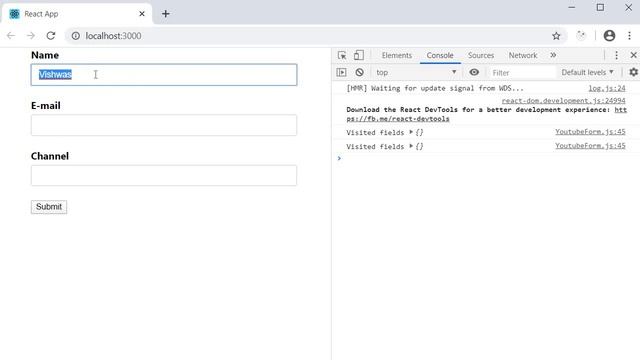
Task: Click the E-mail label
Action: click(x=46, y=106)
